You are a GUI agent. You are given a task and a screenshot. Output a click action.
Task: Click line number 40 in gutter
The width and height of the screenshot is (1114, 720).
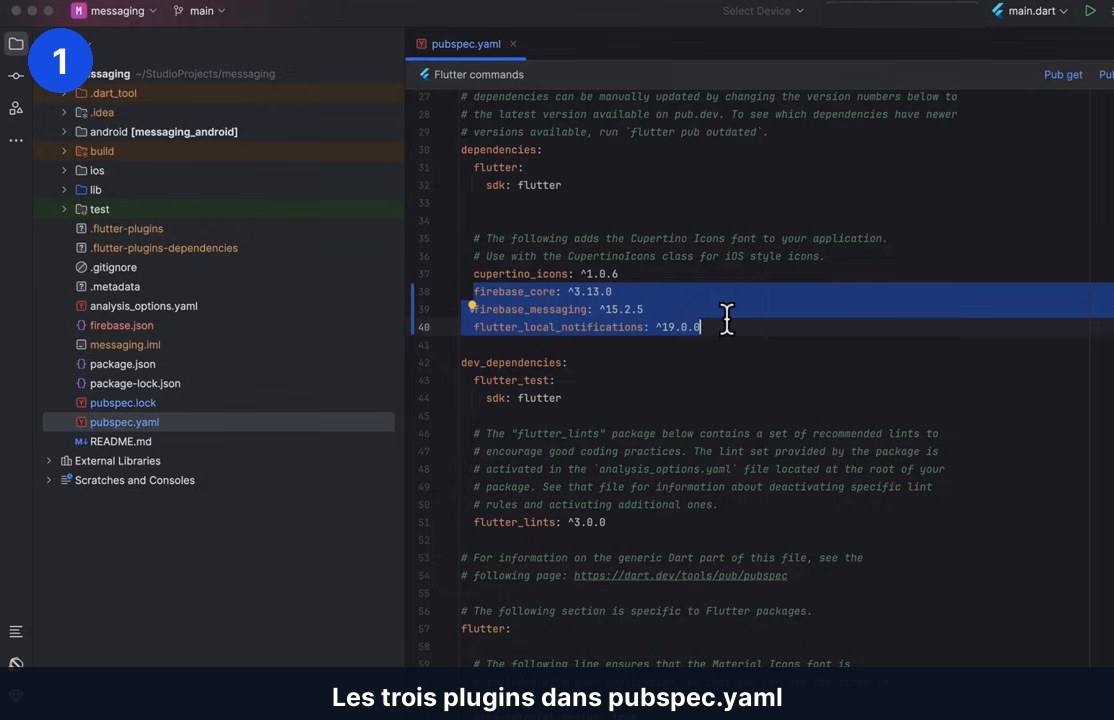pyautogui.click(x=423, y=327)
